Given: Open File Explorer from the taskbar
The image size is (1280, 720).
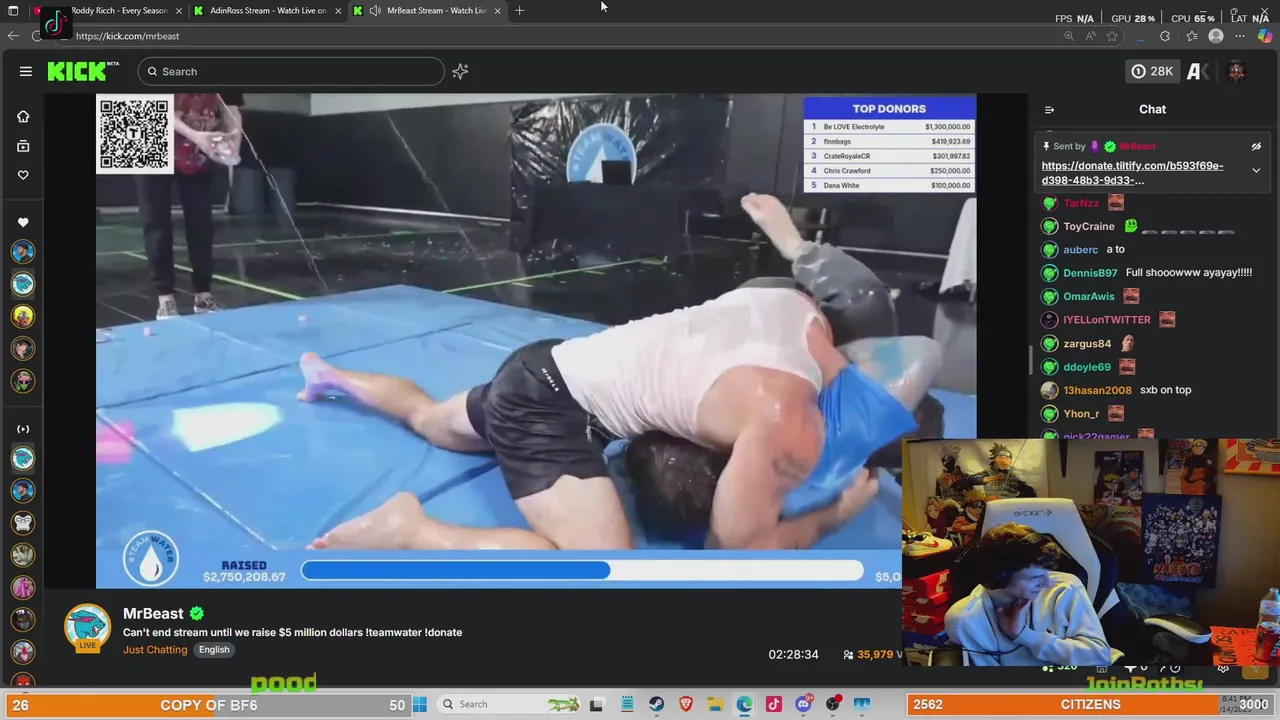Looking at the screenshot, I should (715, 704).
